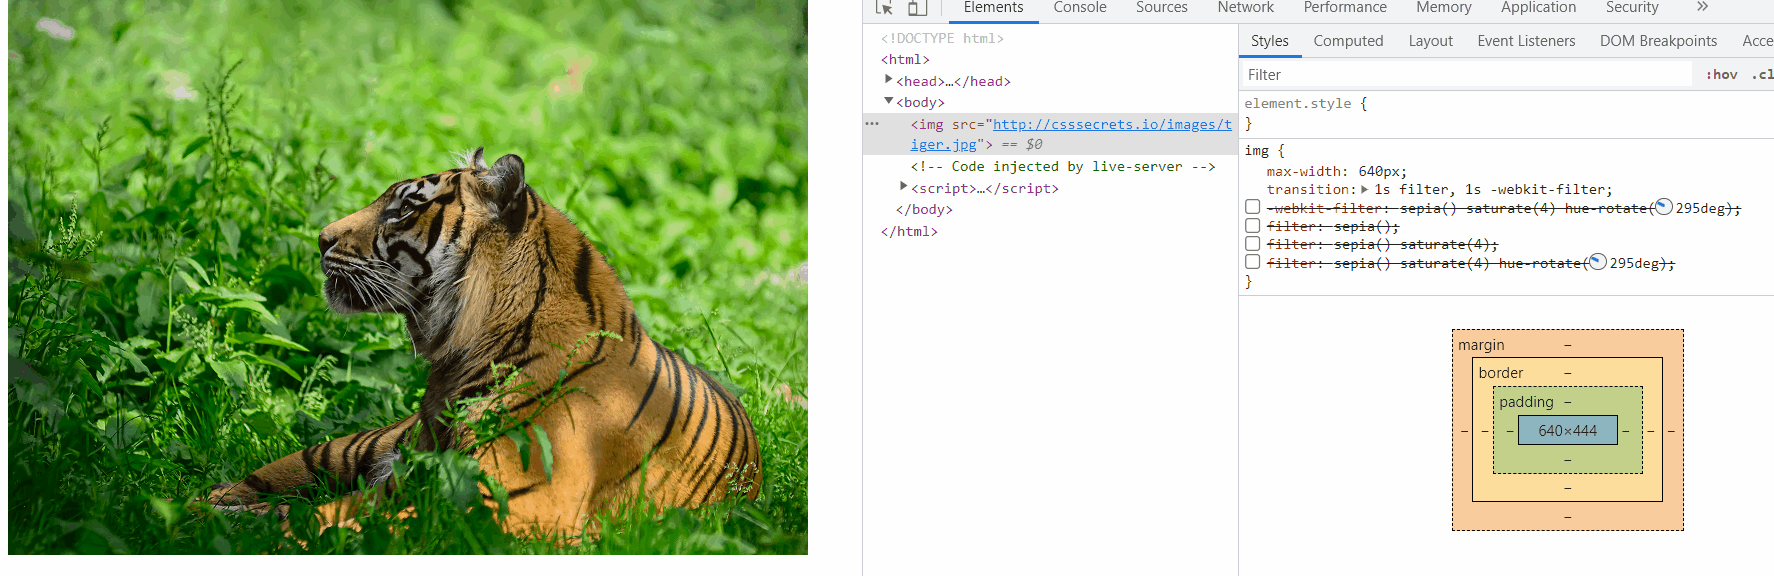Select the <html> opening tag node
Viewport: 1774px width, 576px height.
[905, 60]
